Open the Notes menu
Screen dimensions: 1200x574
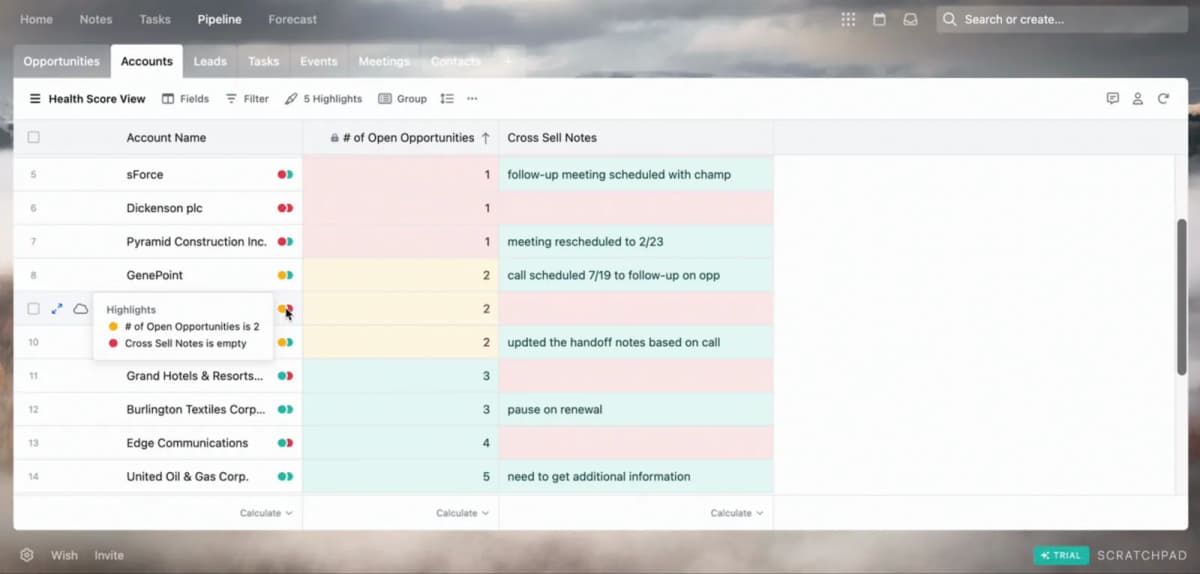96,19
